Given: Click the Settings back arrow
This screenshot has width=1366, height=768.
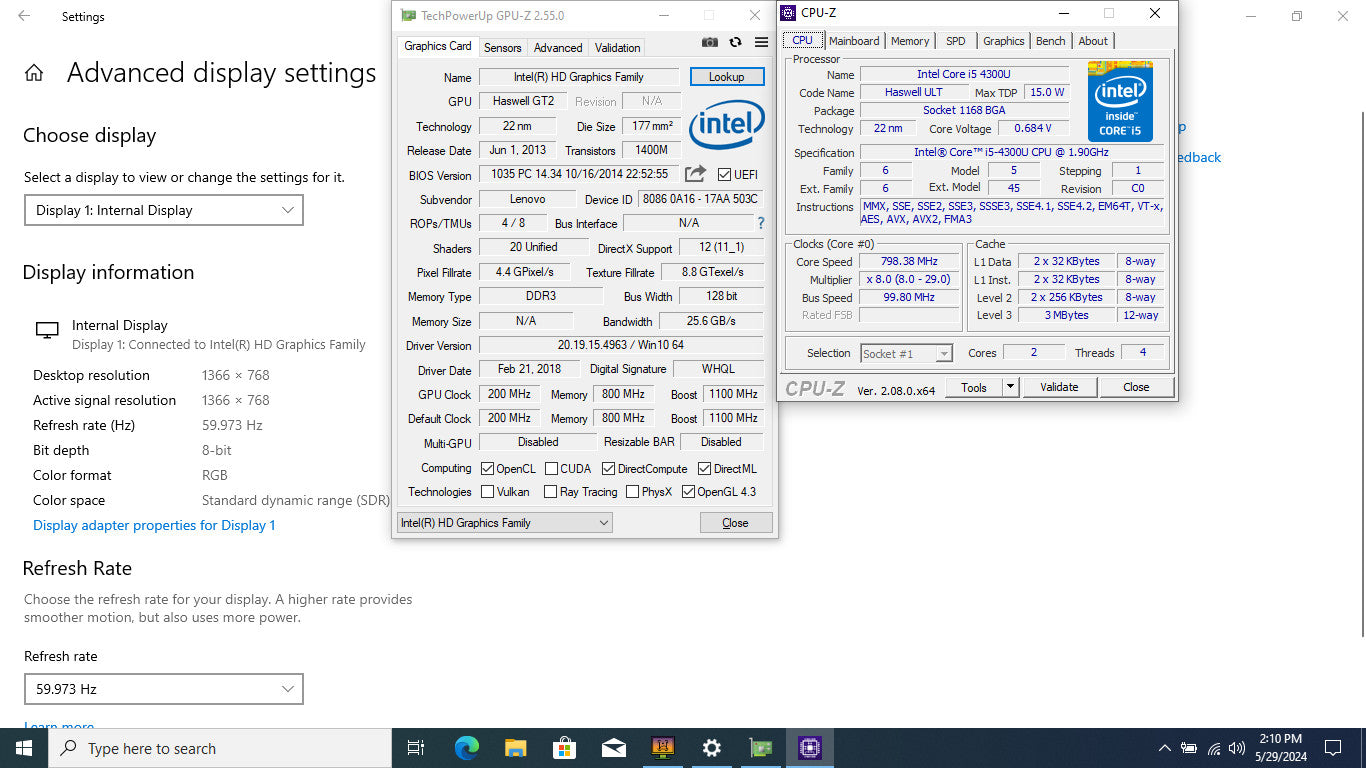Looking at the screenshot, I should pos(24,16).
